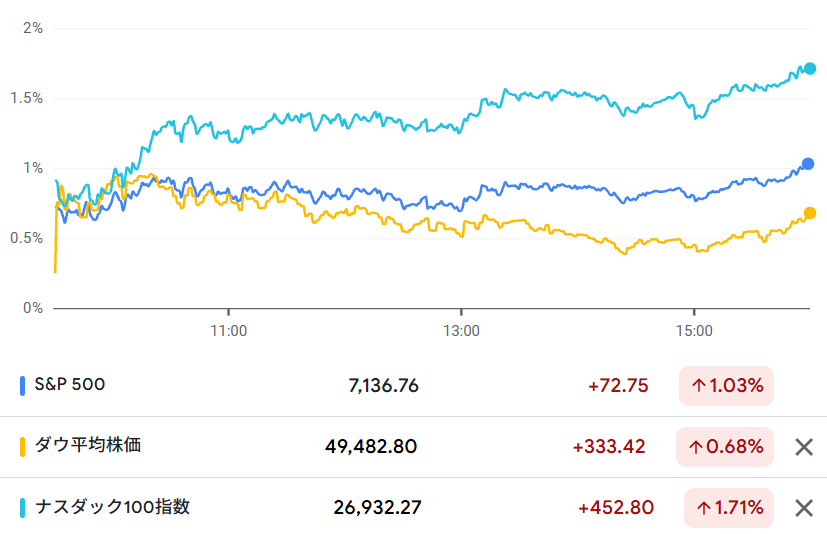Remove ダウ平均株価 using its X icon
The image size is (827, 534).
[x=803, y=447]
